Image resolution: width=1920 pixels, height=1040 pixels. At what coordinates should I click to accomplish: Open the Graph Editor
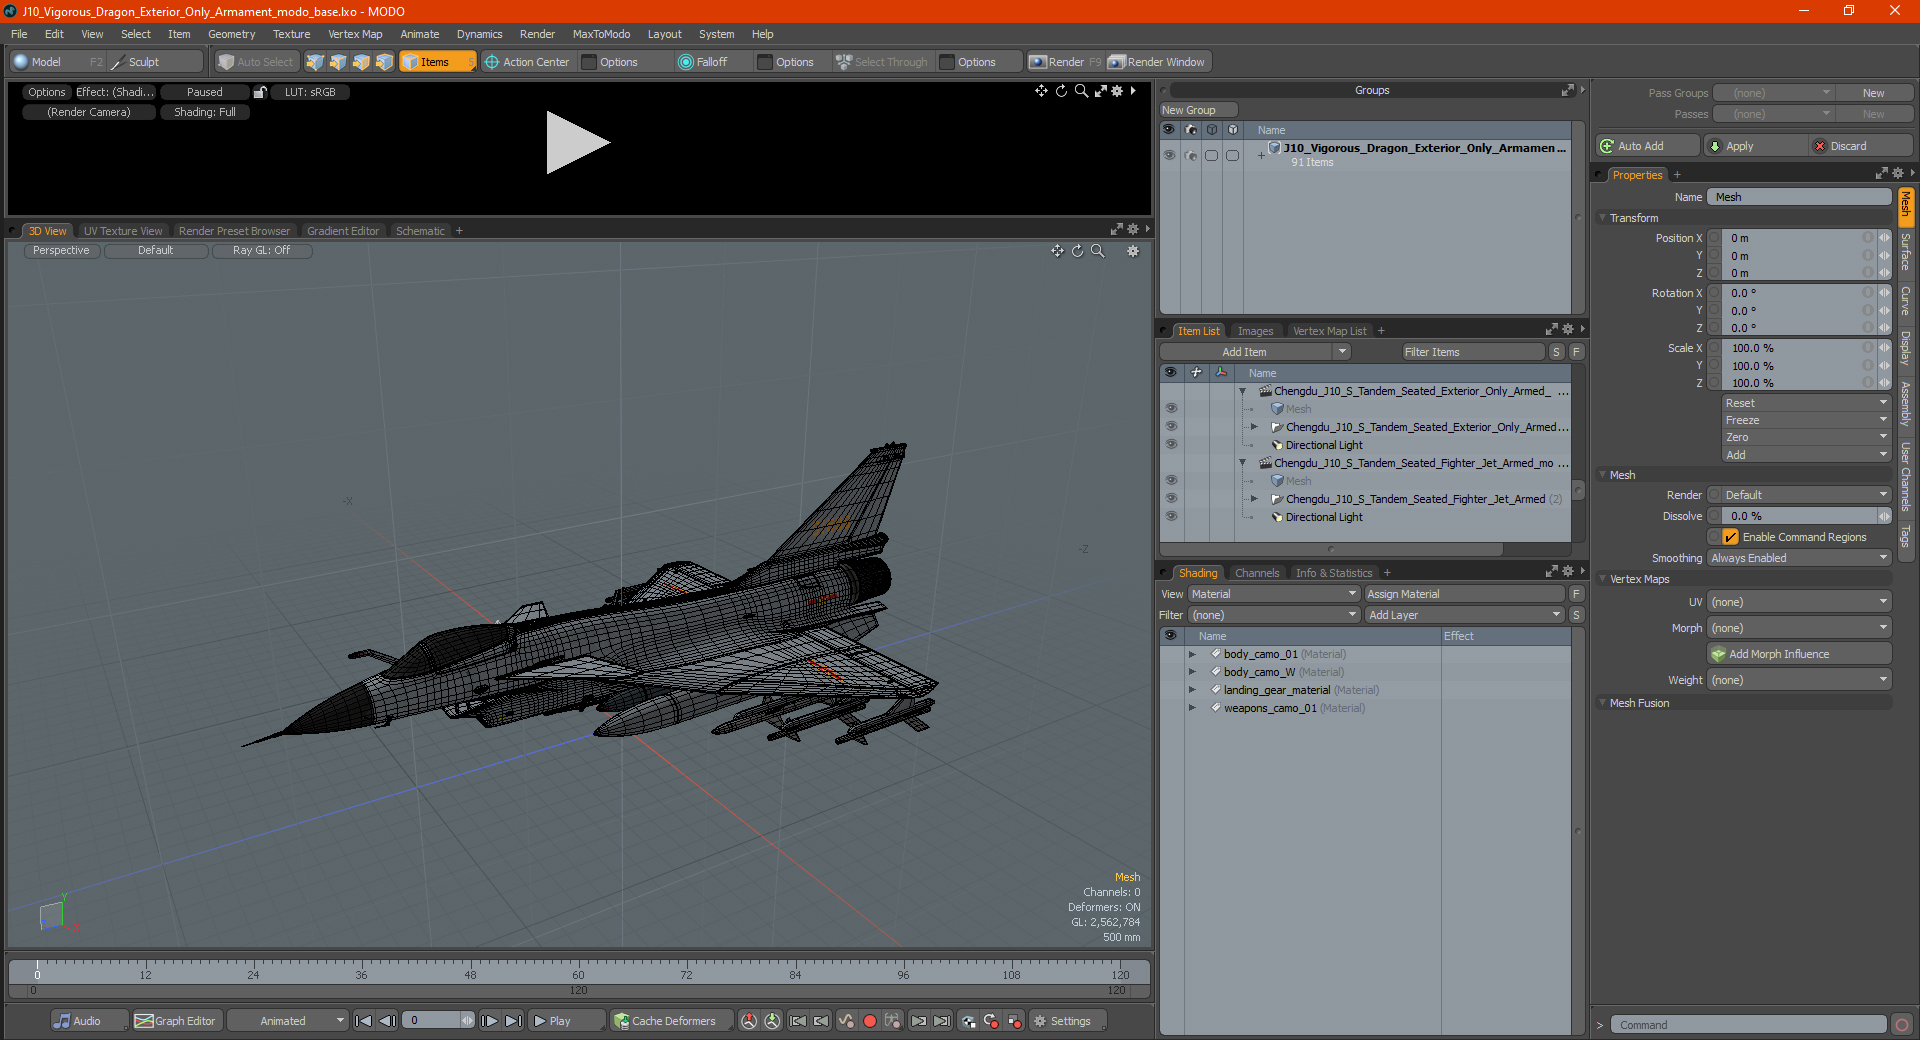175,1021
